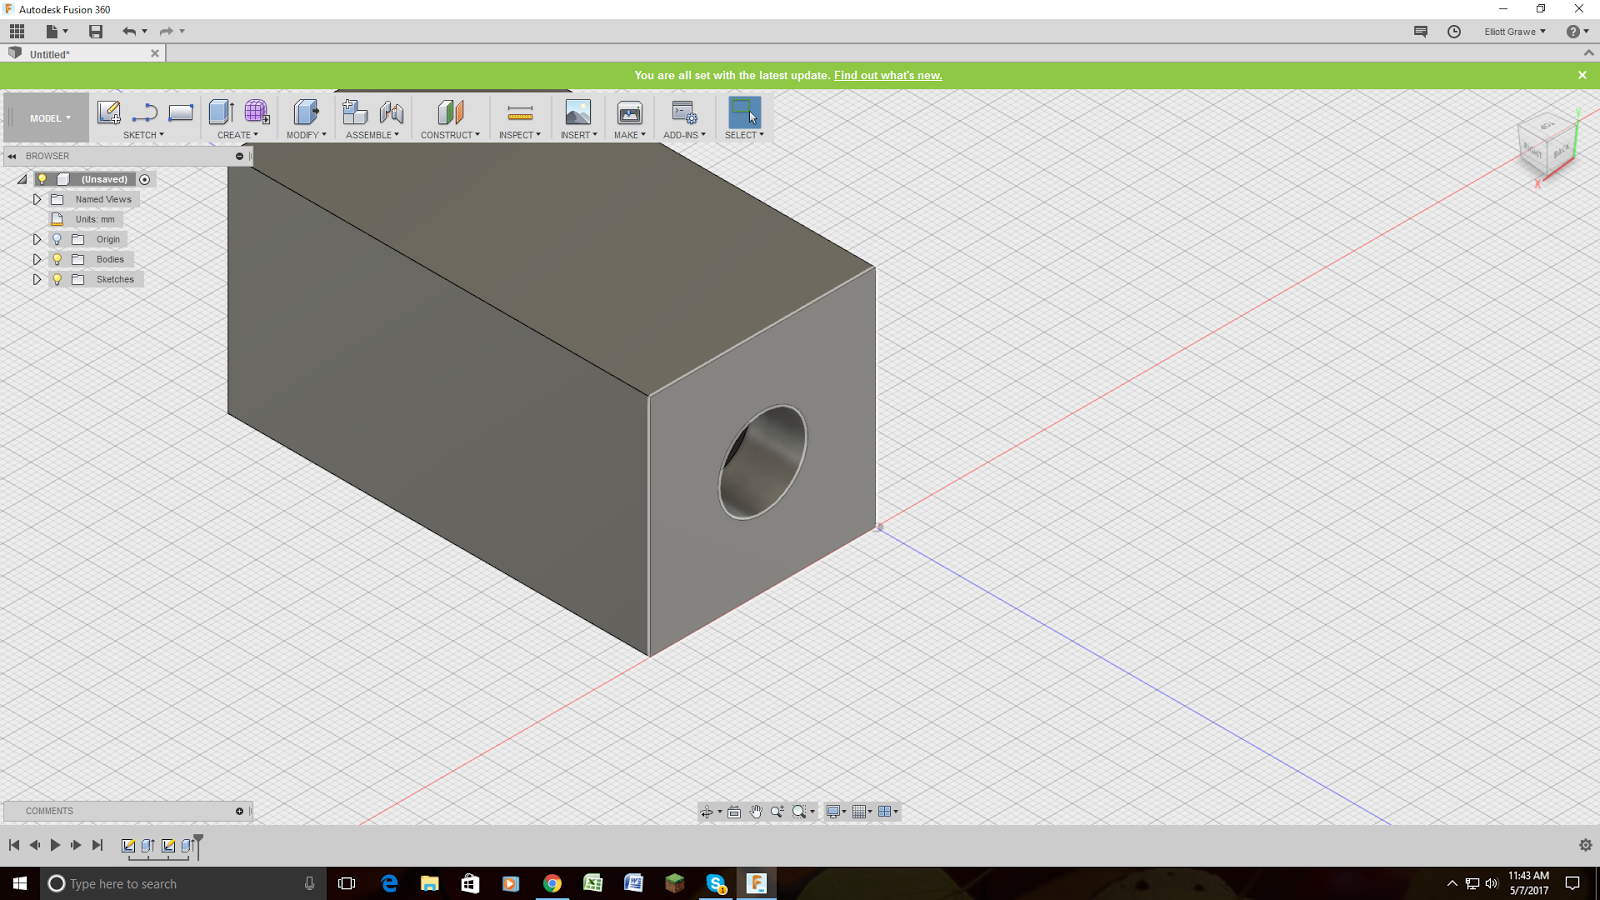Open the INSPECT menu
Screen dimensions: 1600x900
(x=520, y=135)
